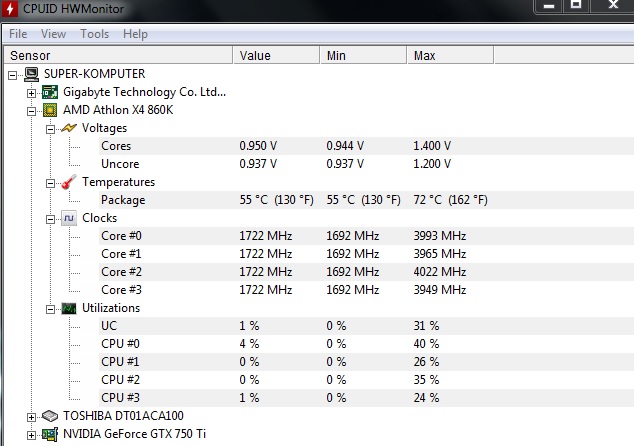Click the Gigabyte motherboard icon
The height and width of the screenshot is (446, 634).
pos(50,92)
